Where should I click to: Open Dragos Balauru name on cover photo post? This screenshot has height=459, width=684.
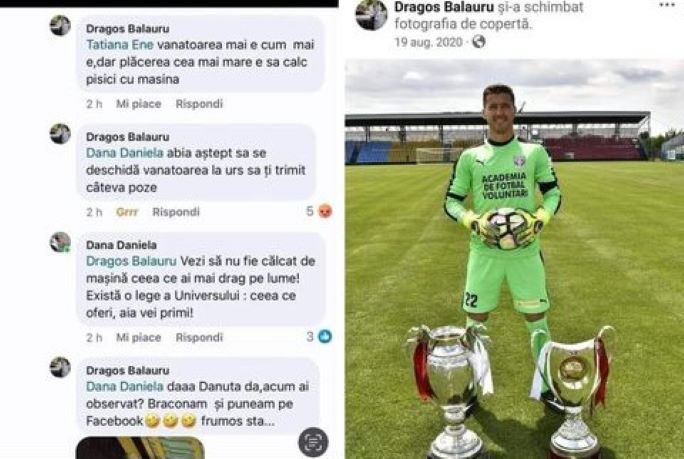pyautogui.click(x=444, y=7)
